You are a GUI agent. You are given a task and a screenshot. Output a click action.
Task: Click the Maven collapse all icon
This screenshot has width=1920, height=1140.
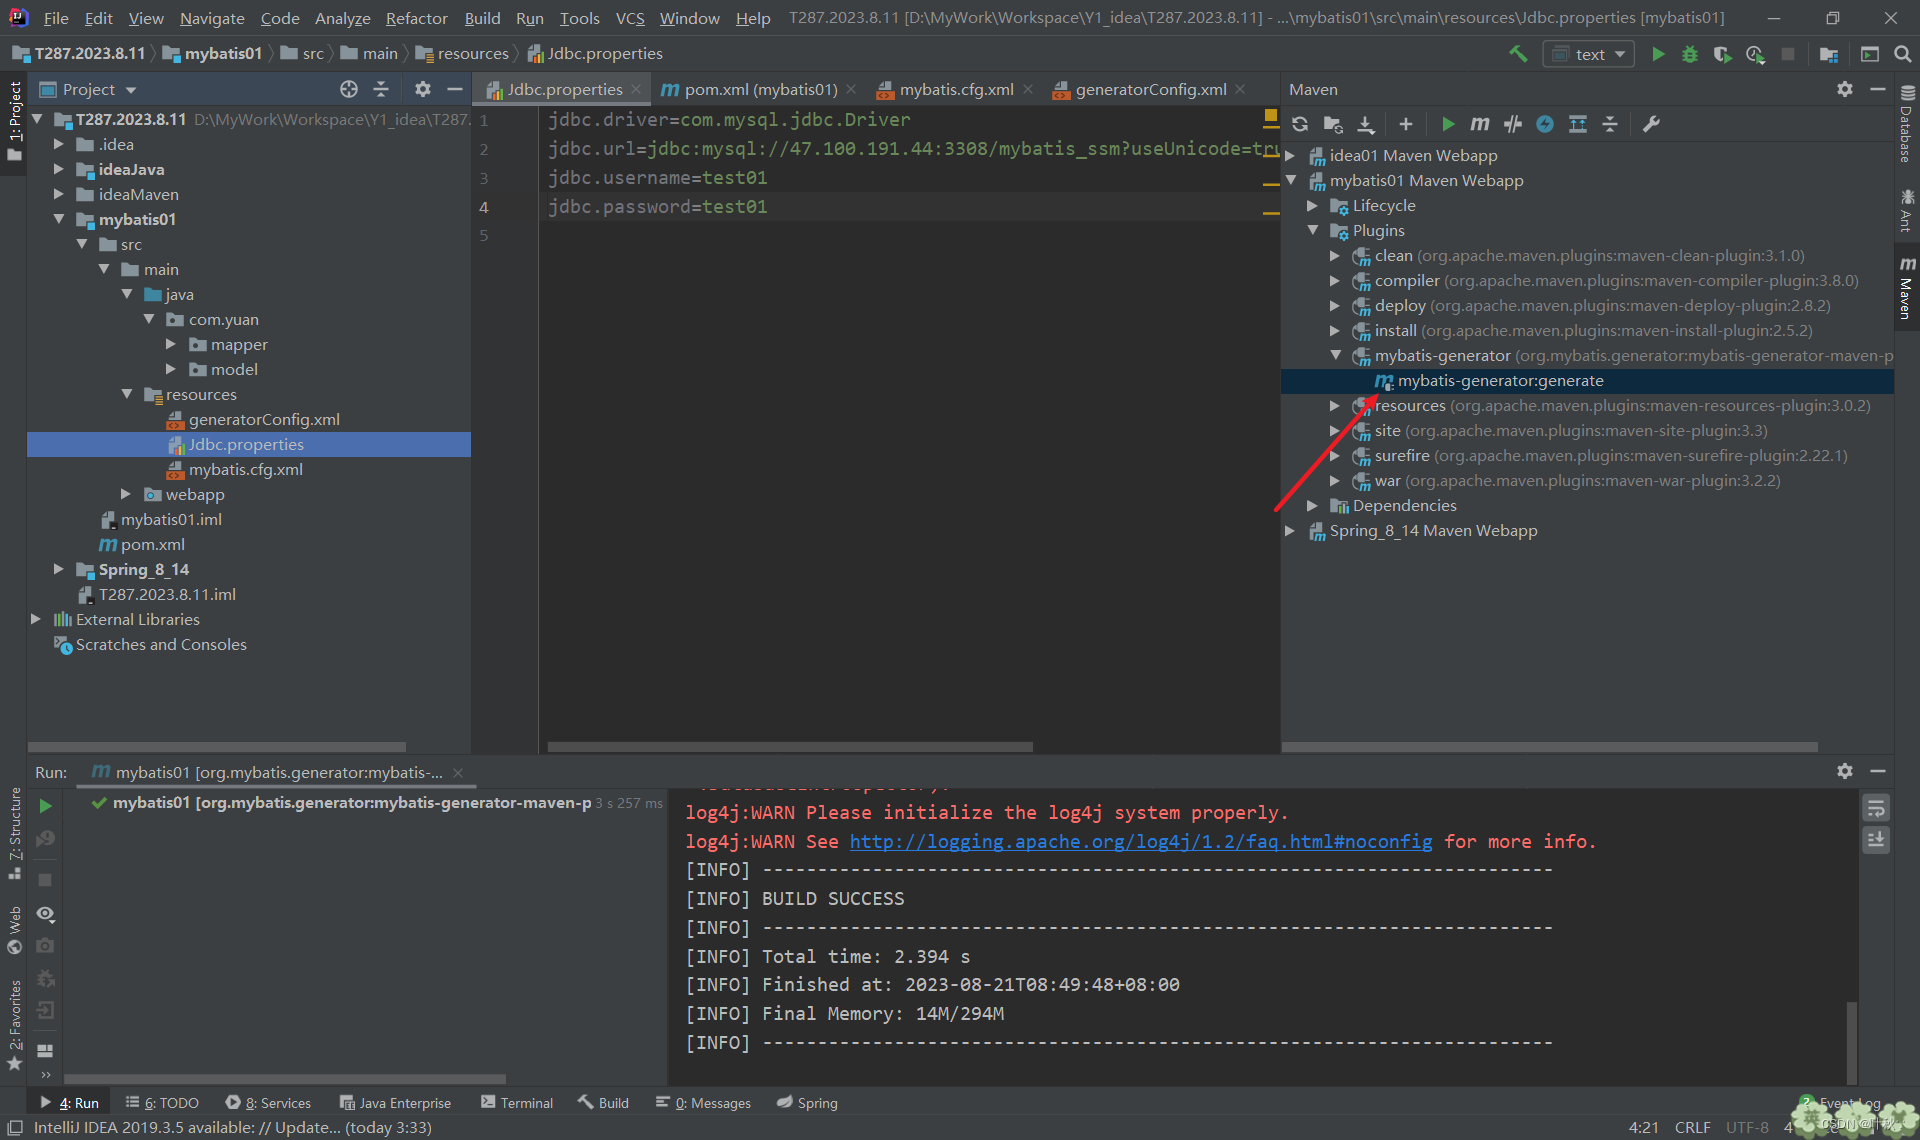[1609, 124]
